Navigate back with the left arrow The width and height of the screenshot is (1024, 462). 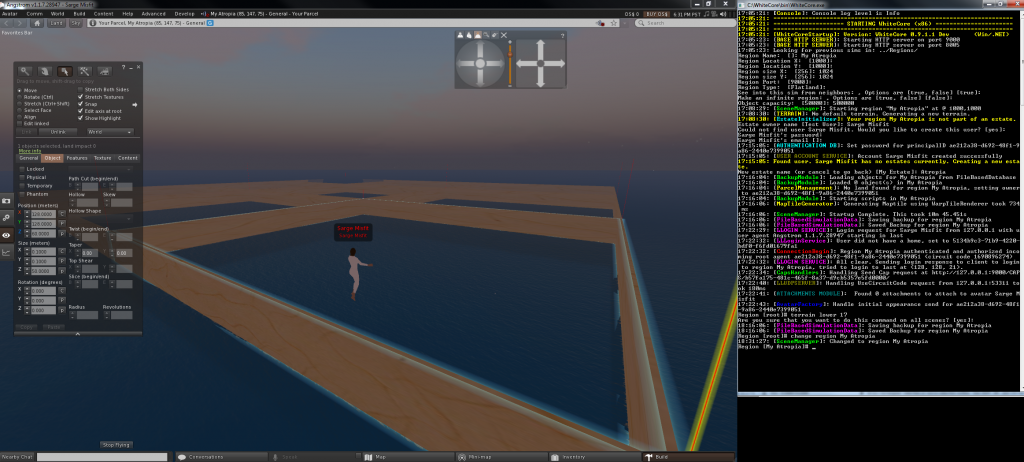[x=6, y=24]
